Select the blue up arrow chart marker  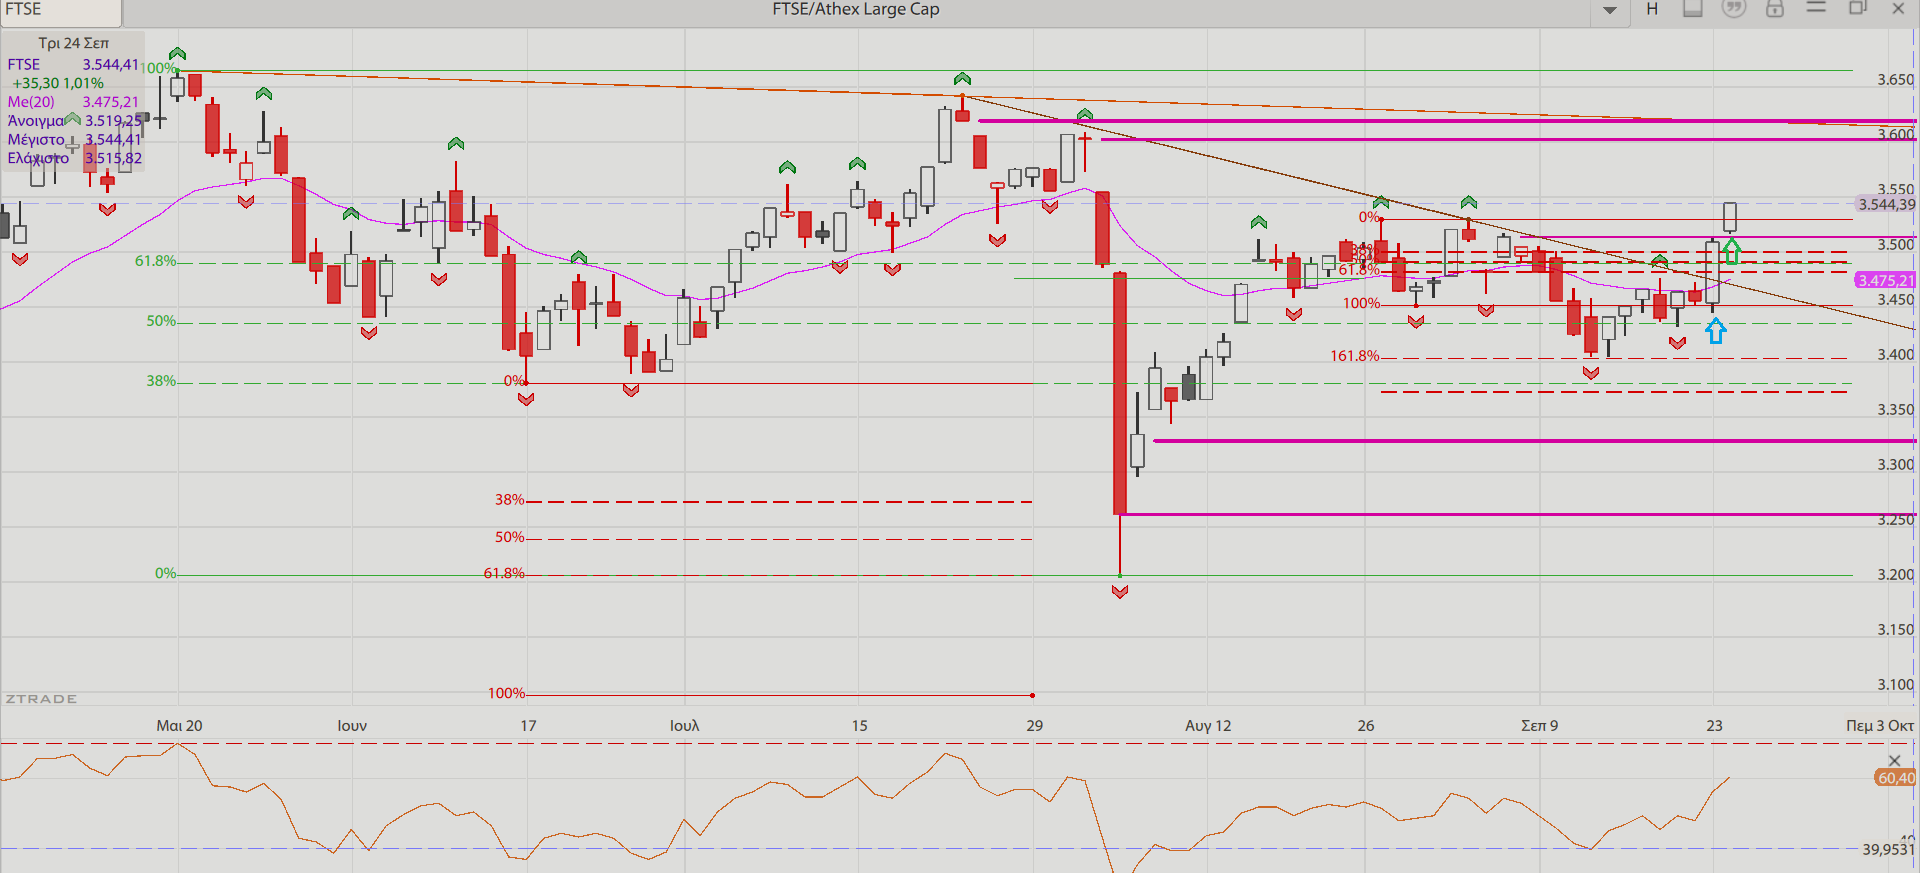click(x=1716, y=331)
